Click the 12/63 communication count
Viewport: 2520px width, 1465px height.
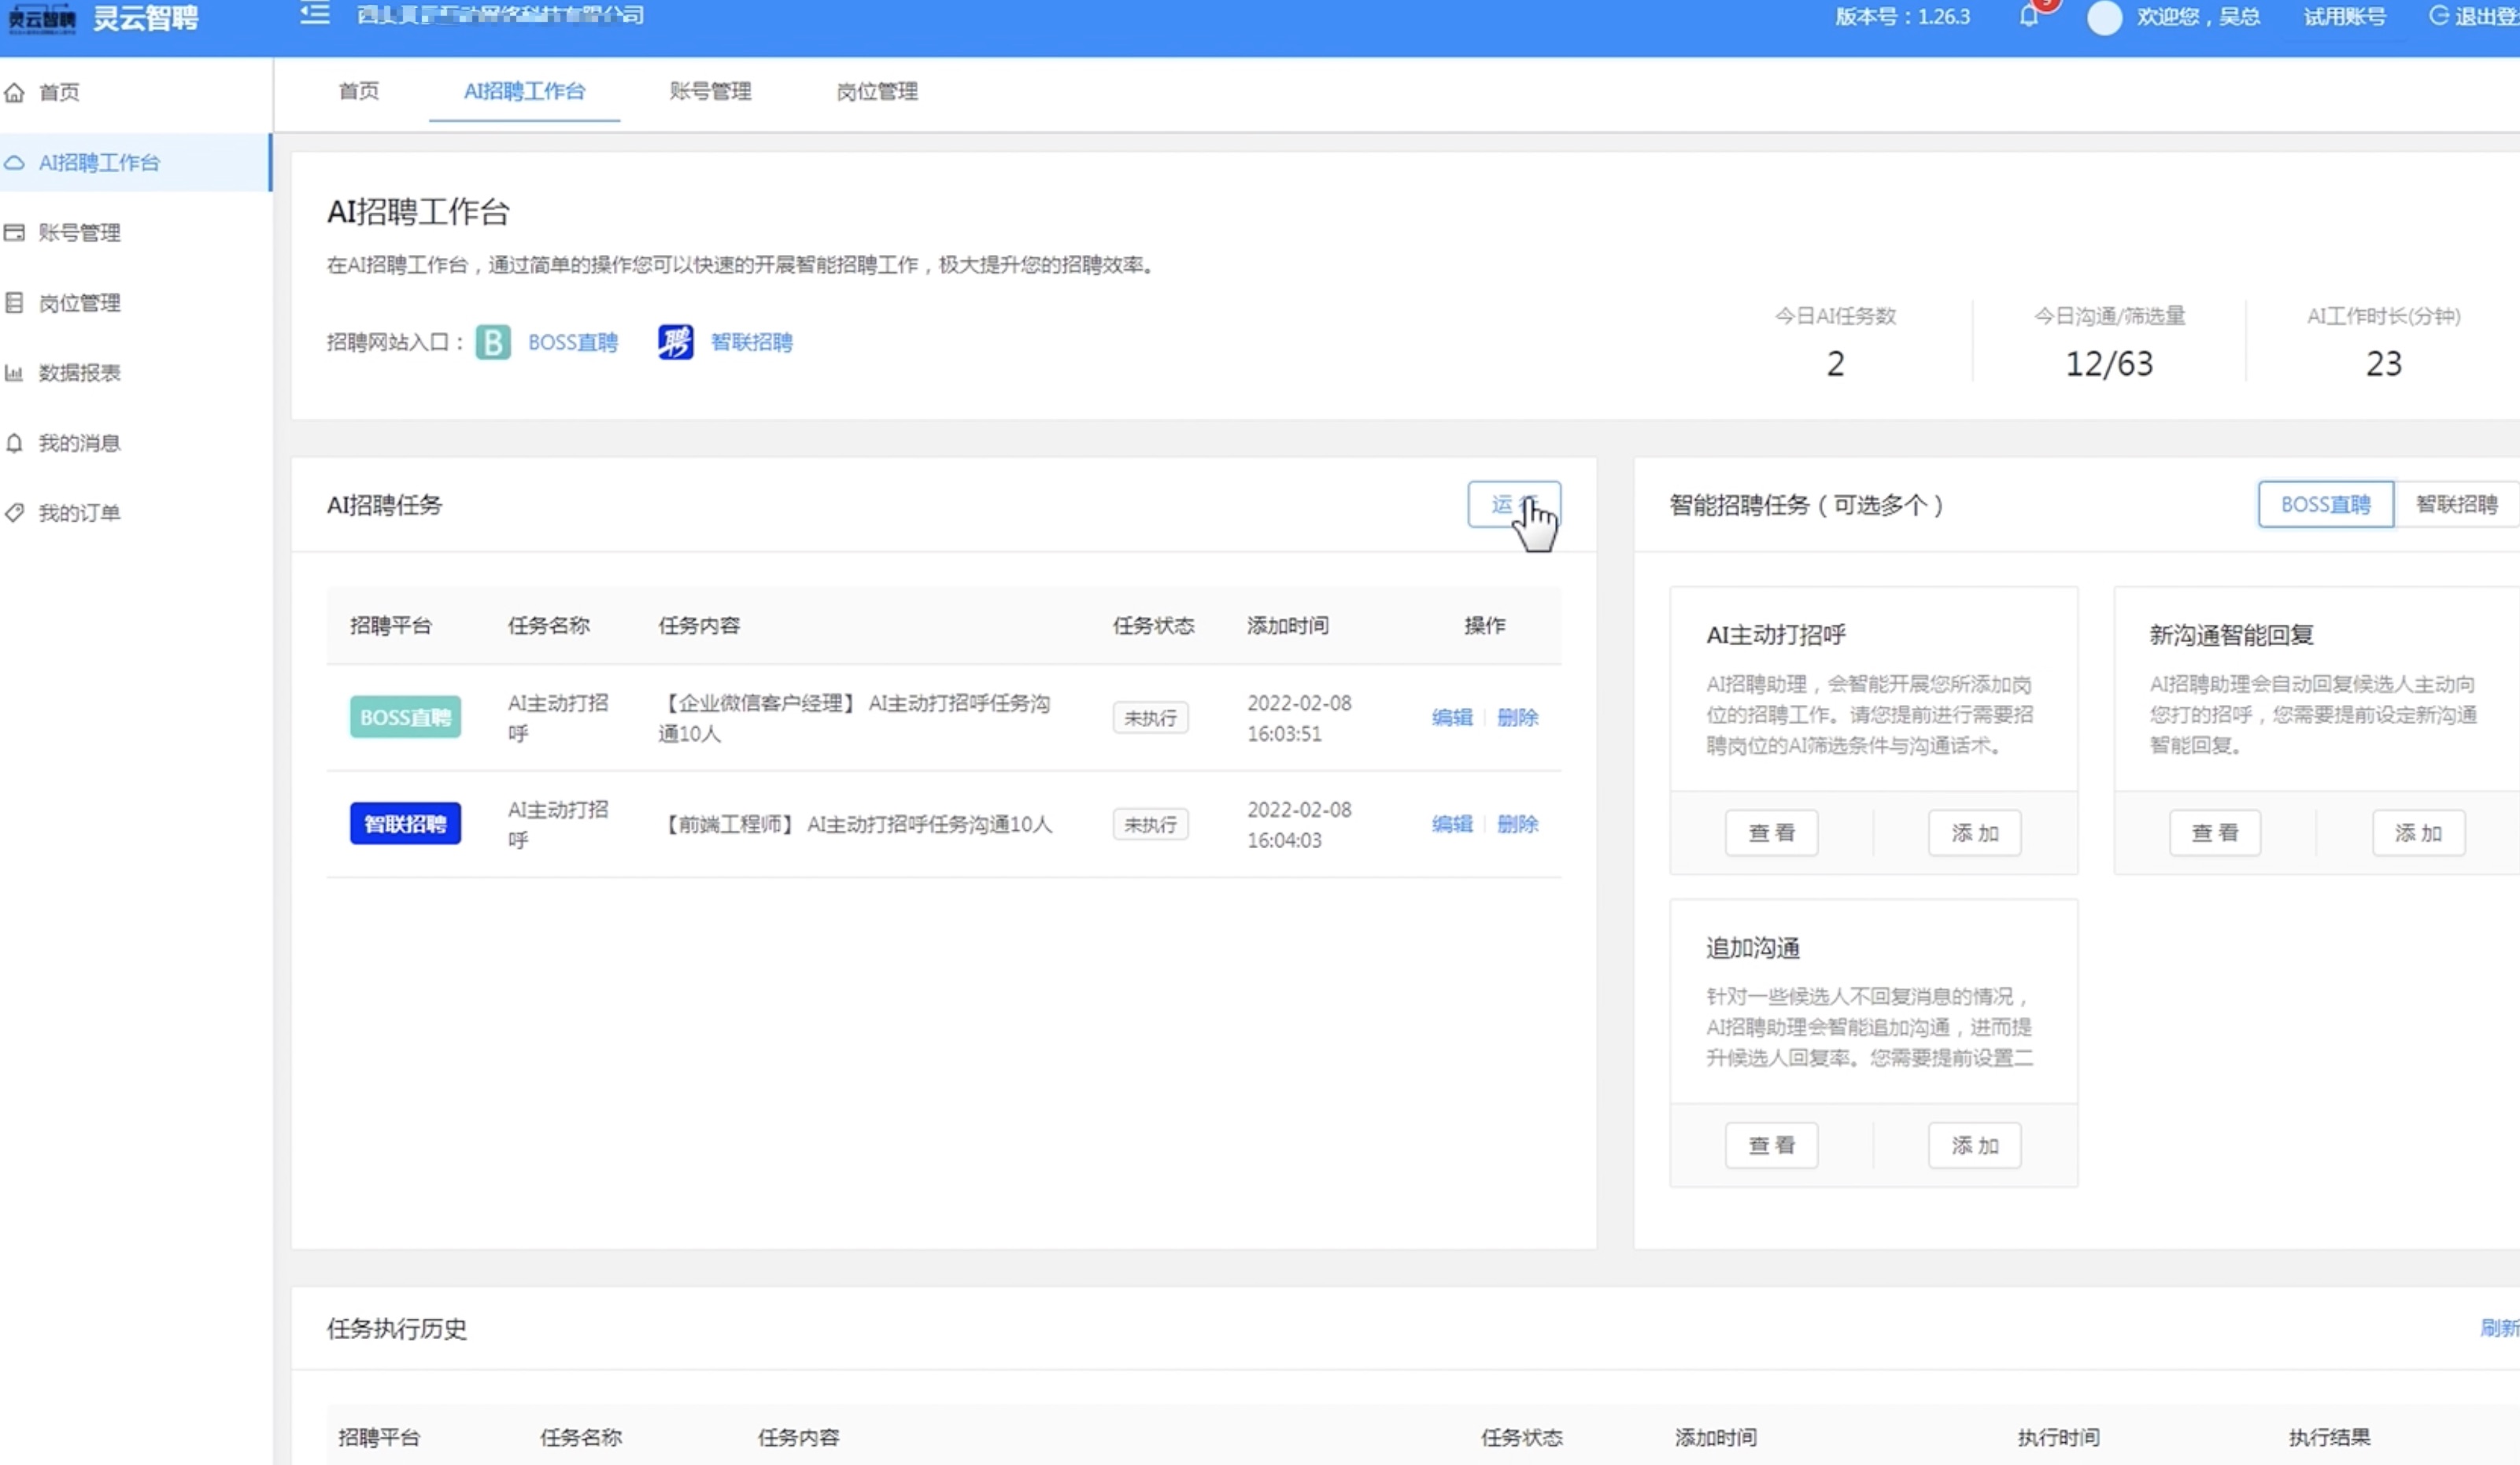2109,364
